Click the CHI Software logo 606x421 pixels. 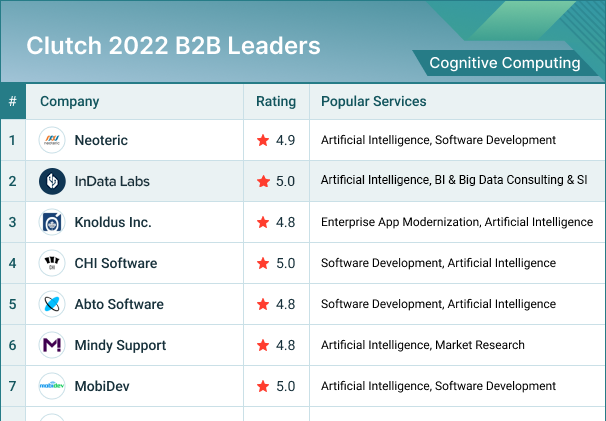[x=52, y=263]
